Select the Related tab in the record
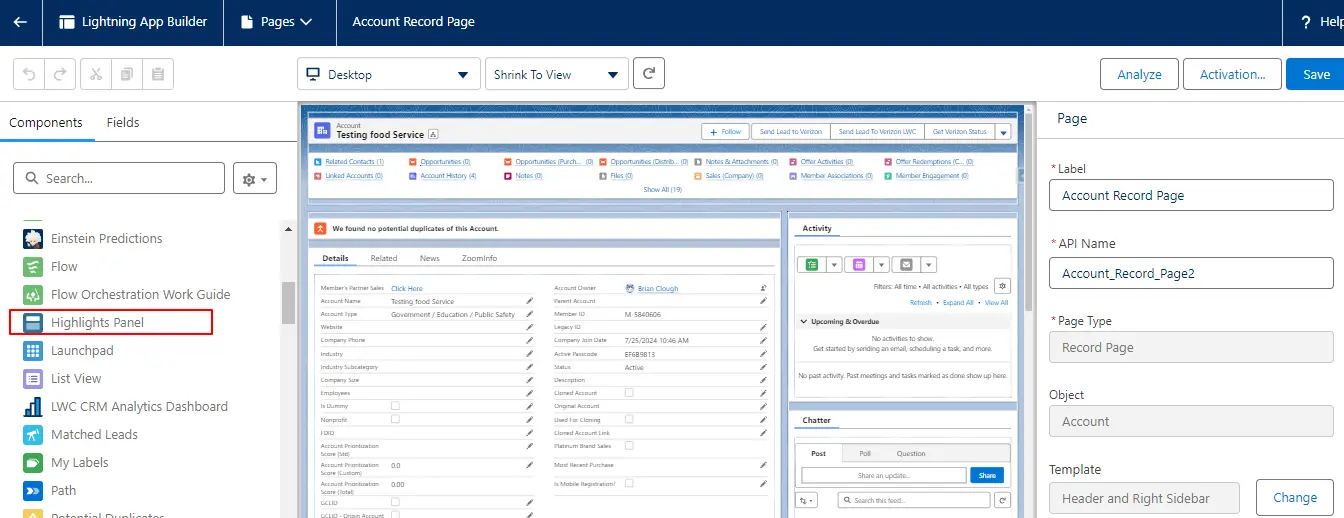Viewport: 1344px width, 518px height. coord(384,258)
